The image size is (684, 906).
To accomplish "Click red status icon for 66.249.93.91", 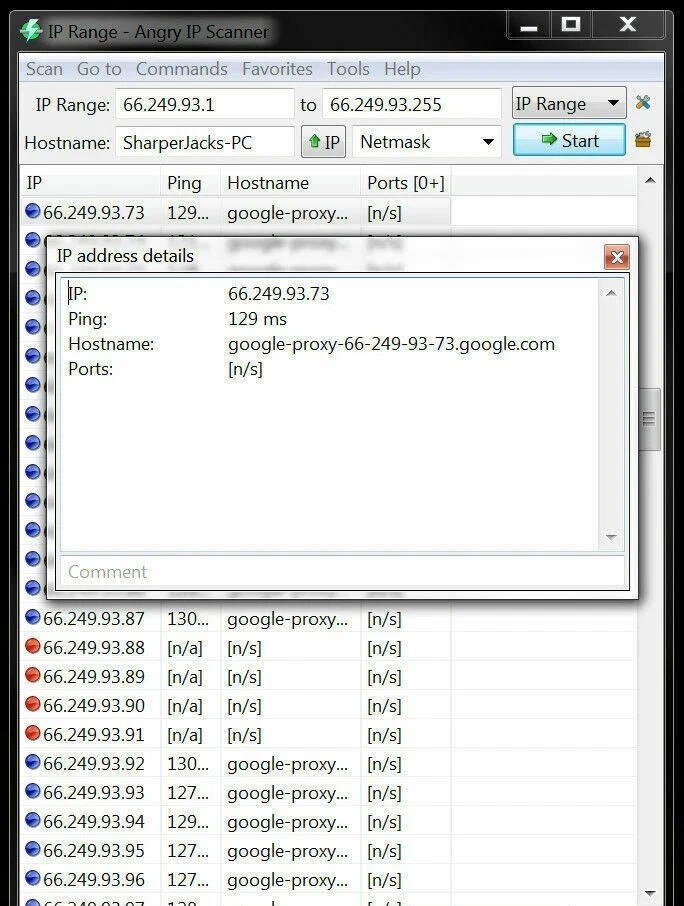I will tap(33, 733).
